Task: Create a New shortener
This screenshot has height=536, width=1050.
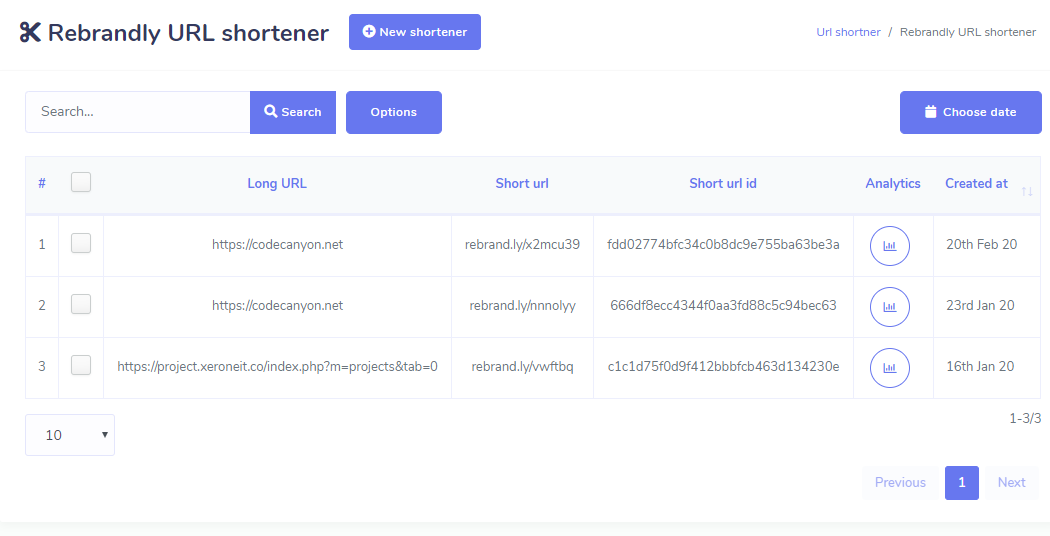Action: click(414, 32)
